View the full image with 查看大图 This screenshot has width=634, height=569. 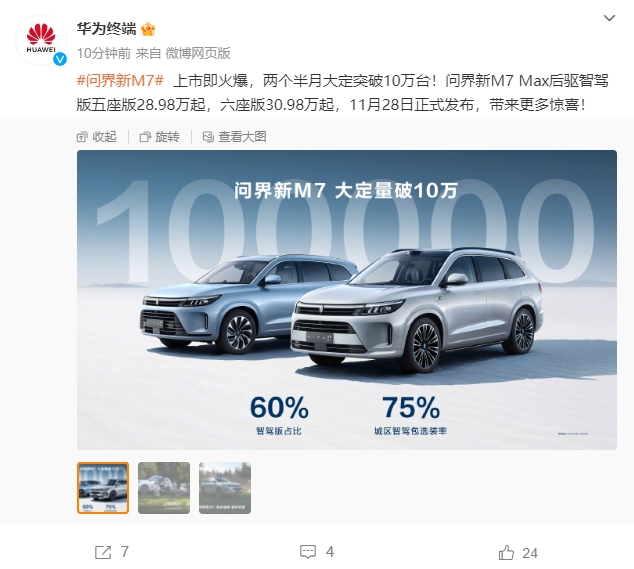tap(235, 137)
